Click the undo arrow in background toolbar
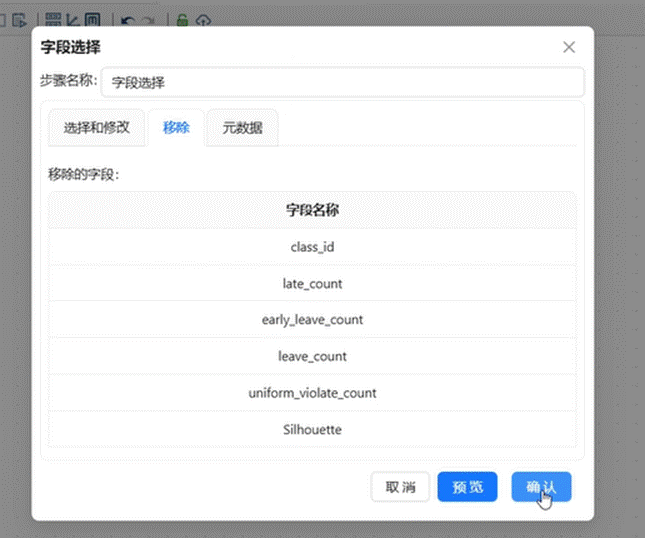 pos(128,20)
